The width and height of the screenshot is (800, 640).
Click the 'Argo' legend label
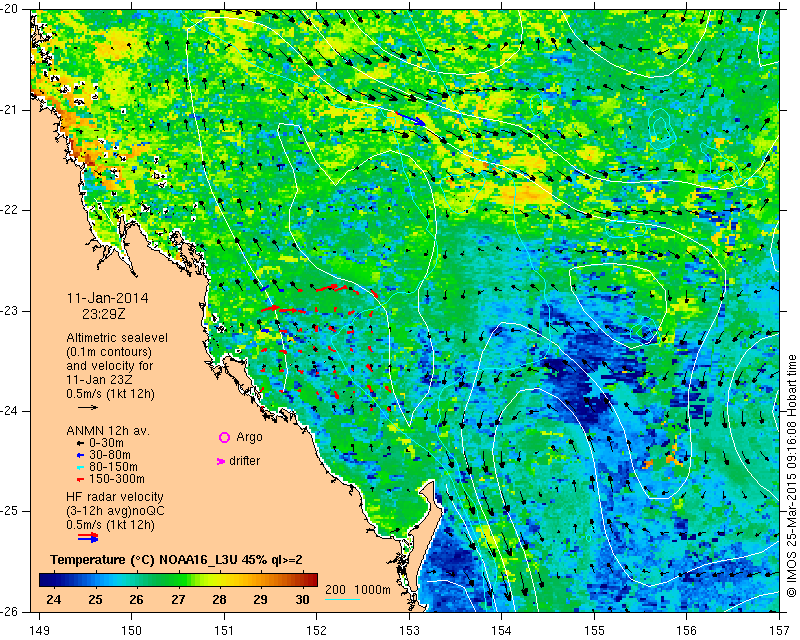pyautogui.click(x=249, y=437)
